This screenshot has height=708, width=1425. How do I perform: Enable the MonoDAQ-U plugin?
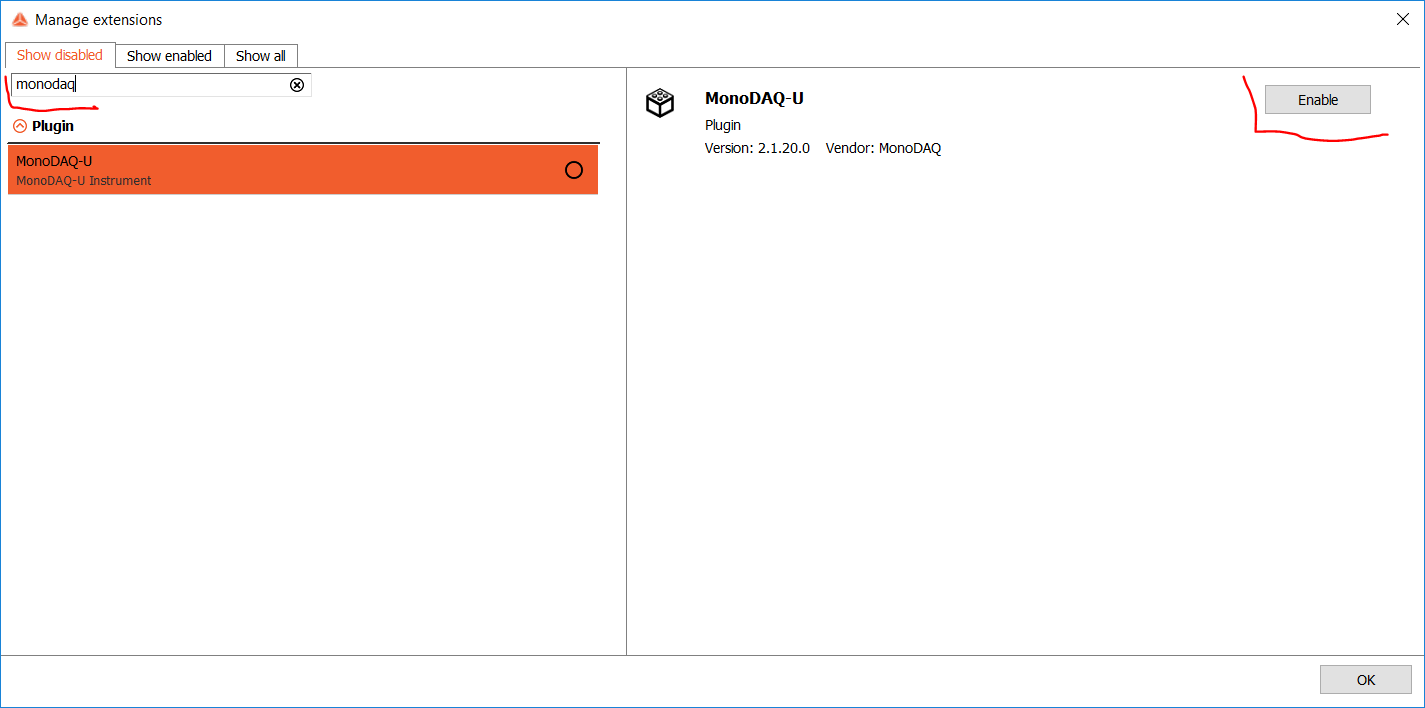[x=1317, y=100]
